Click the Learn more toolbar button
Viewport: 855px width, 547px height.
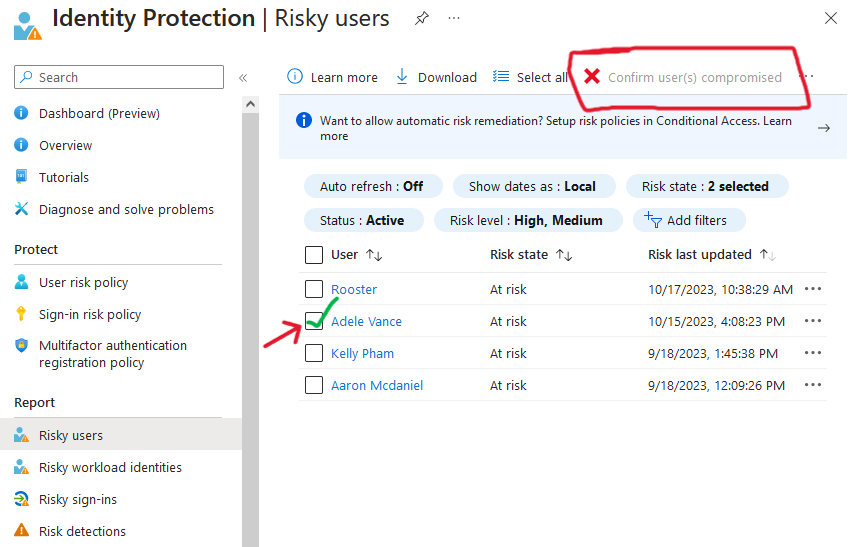[x=333, y=77]
